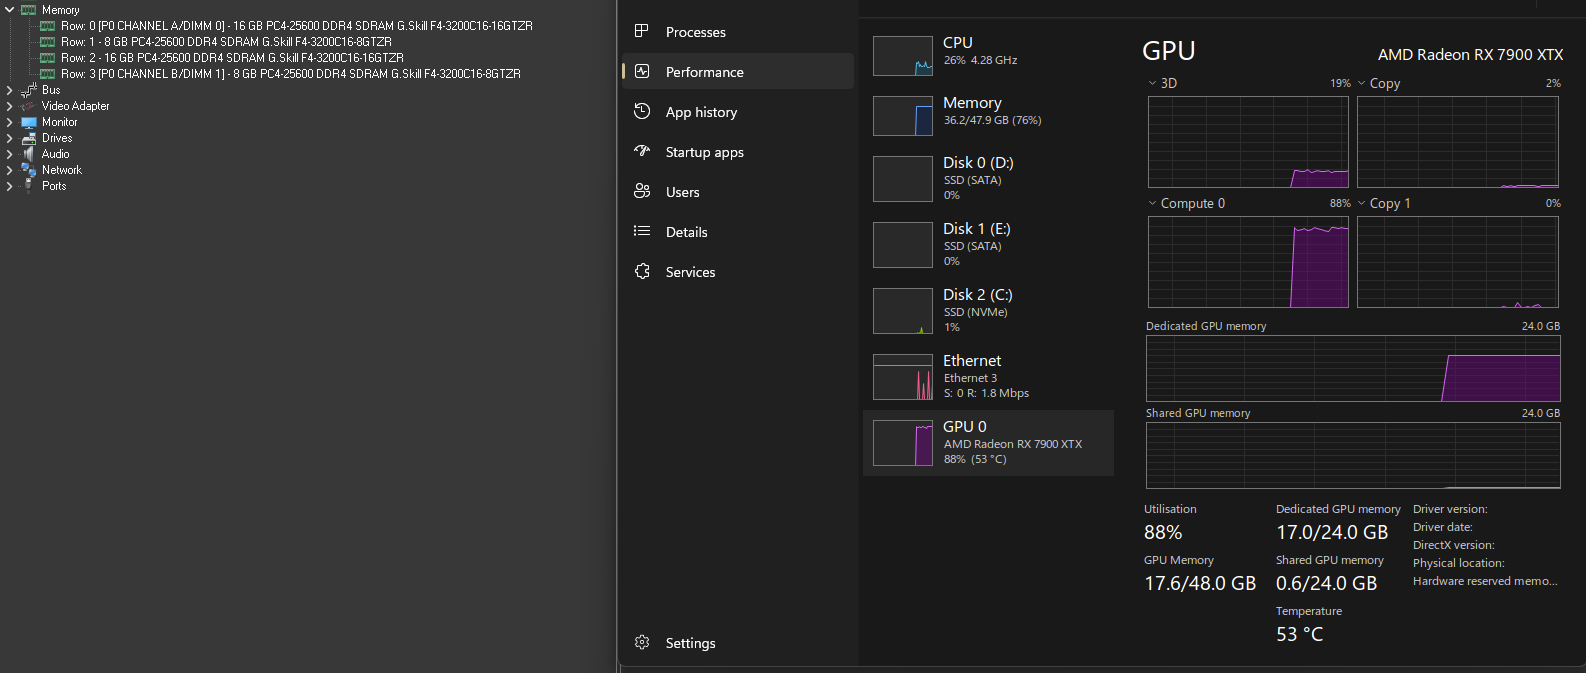Screen dimensions: 1586x673
Task: Click the Video Adapter node icon
Action: click(28, 106)
